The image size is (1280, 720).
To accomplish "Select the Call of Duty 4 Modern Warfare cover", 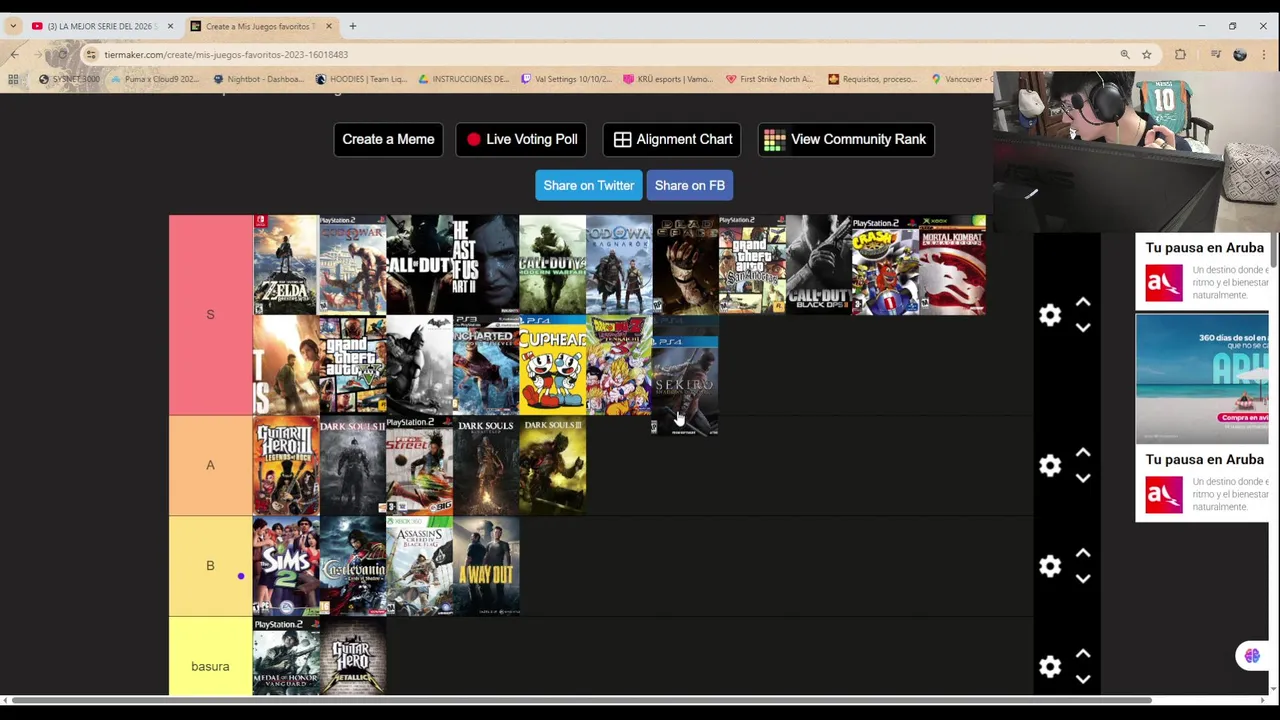I will 552,265.
